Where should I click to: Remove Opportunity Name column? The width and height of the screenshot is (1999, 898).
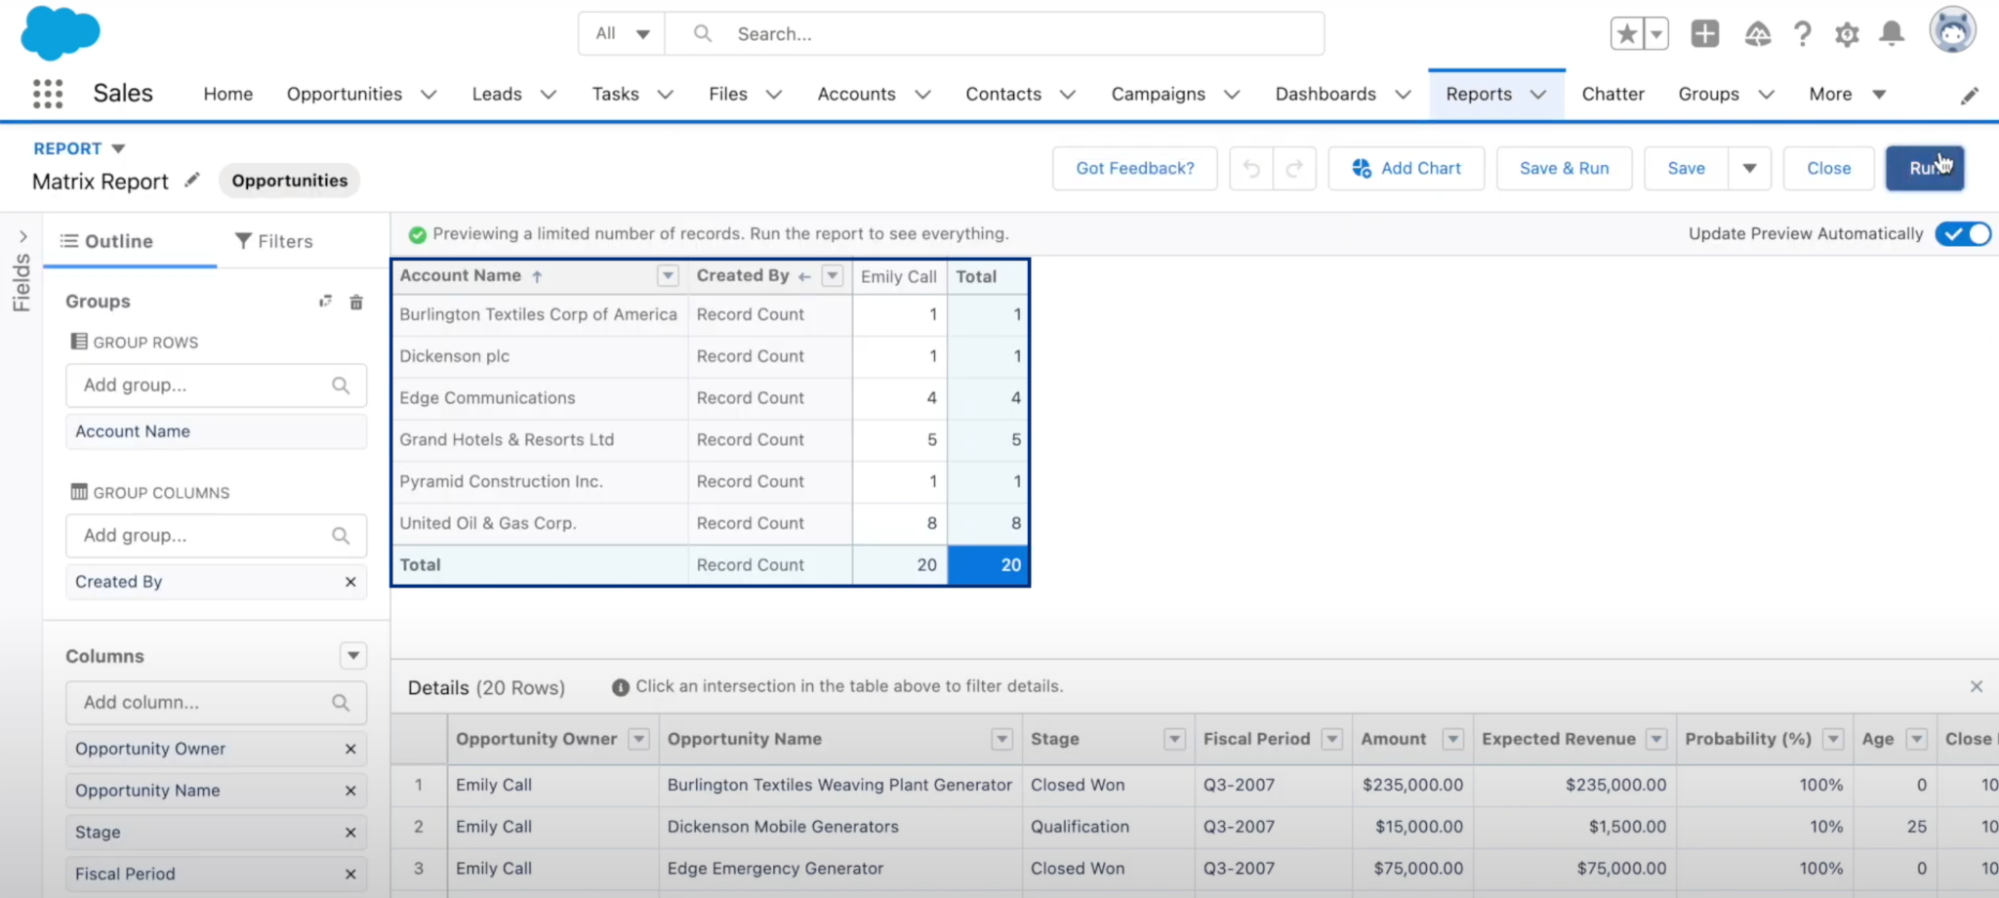pyautogui.click(x=350, y=791)
